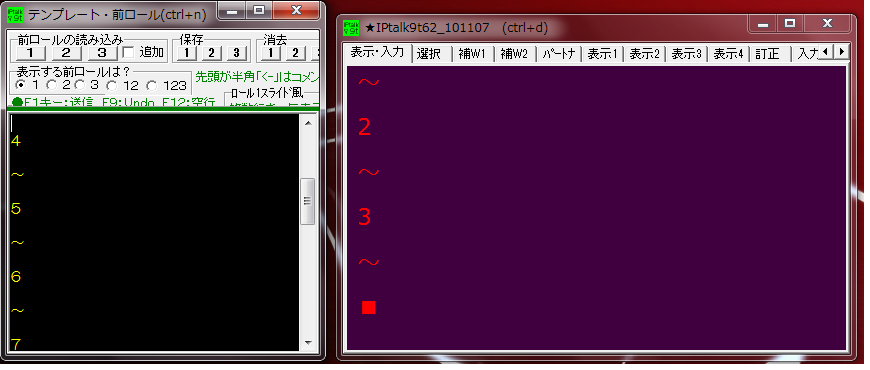
Task: Enable the 追加 checkbox
Action: (x=128, y=53)
